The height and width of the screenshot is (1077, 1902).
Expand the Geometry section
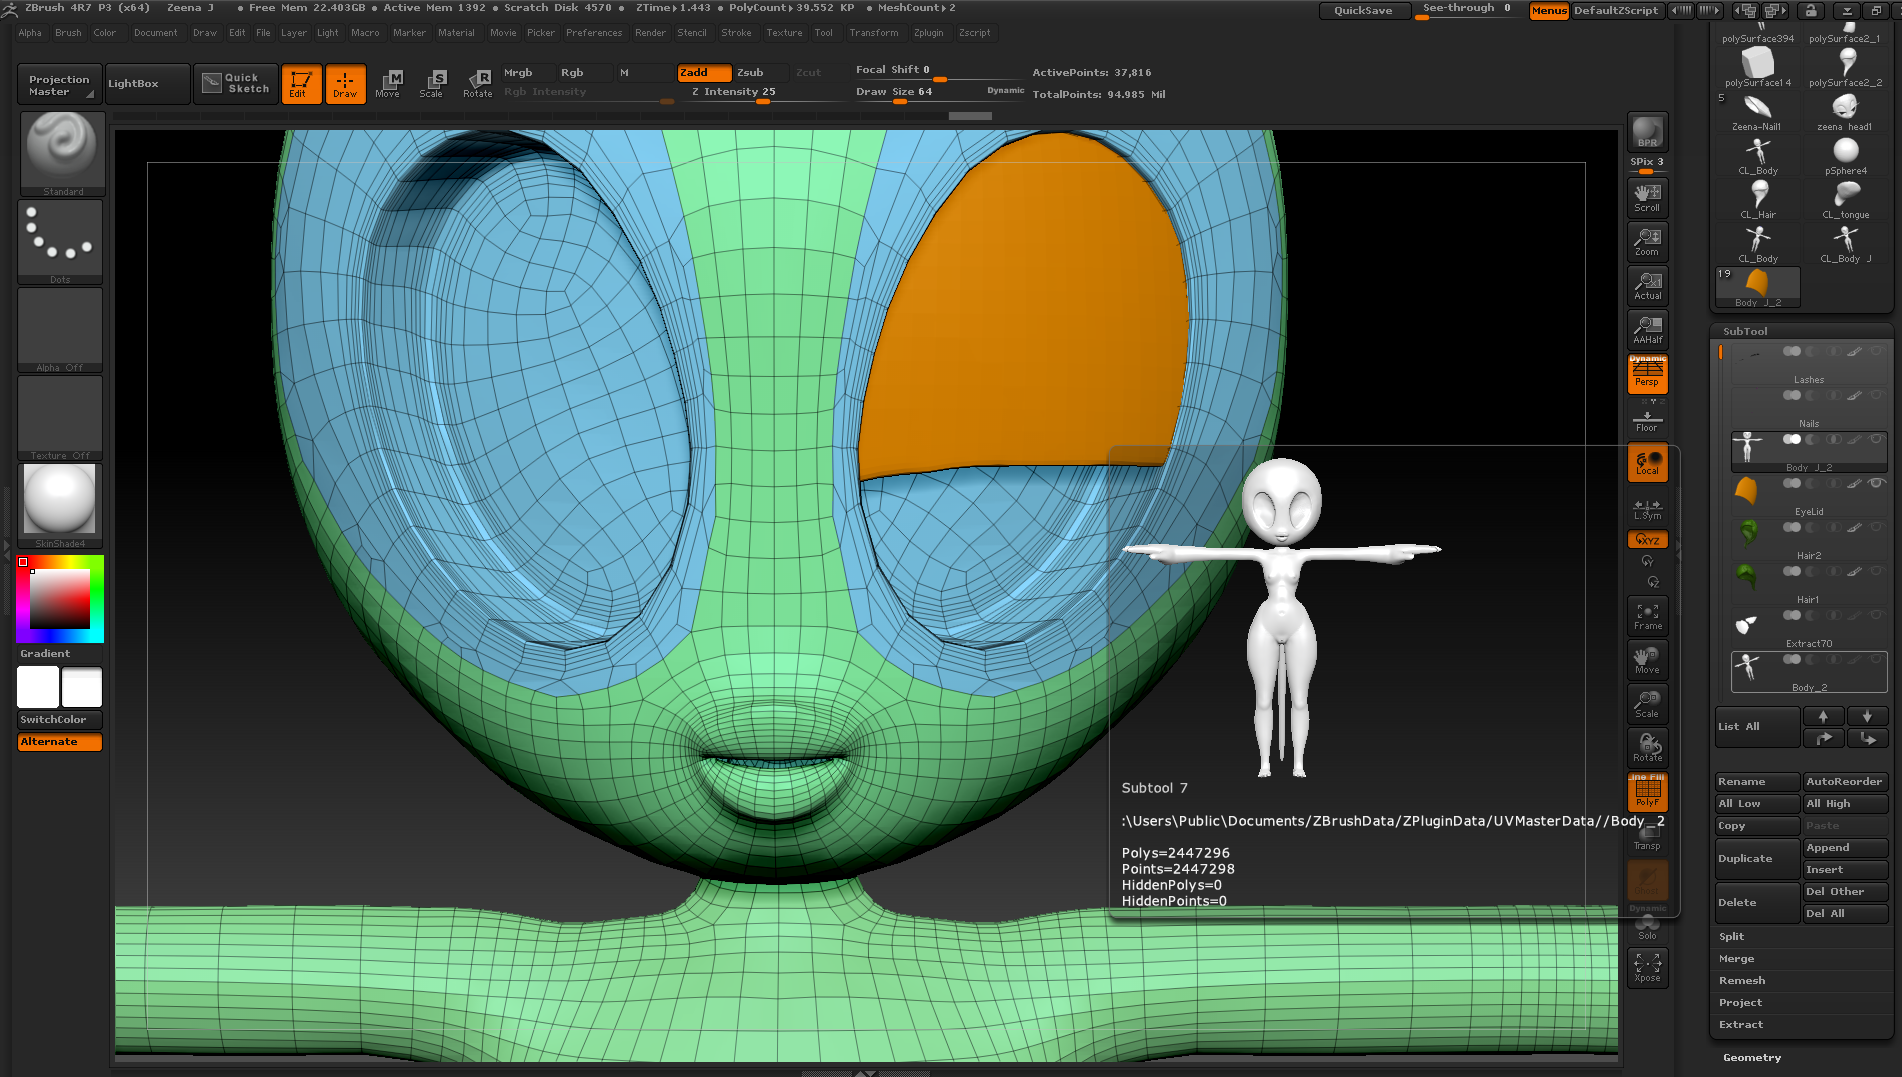[1751, 1057]
